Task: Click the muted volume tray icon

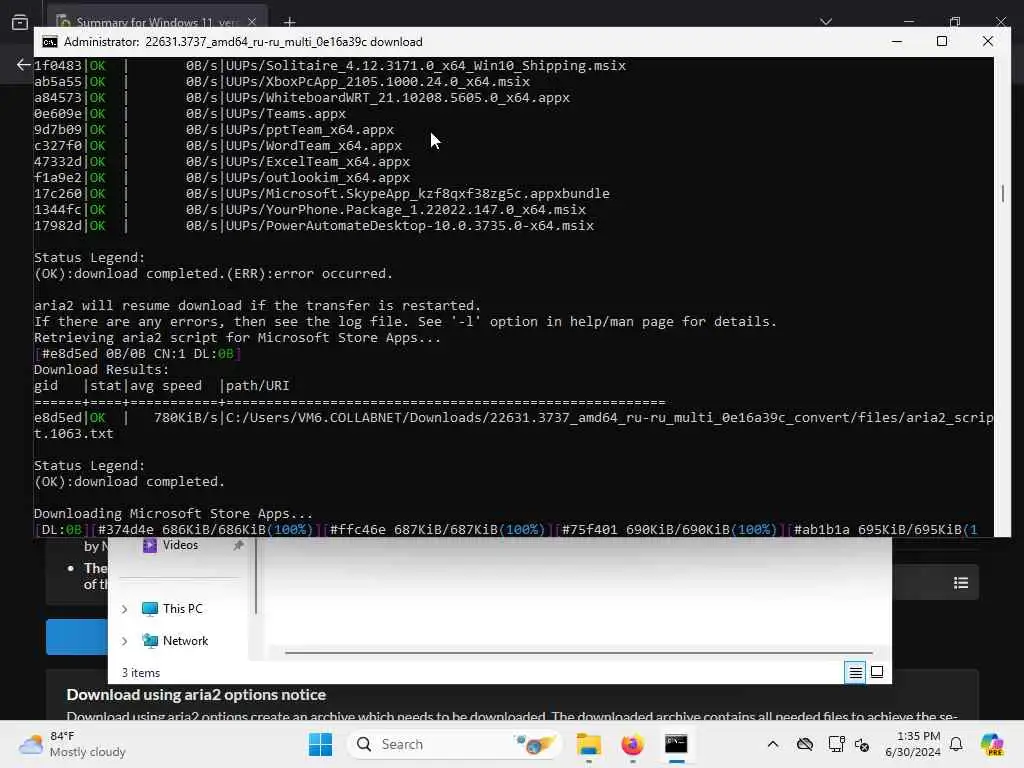Action: pos(862,744)
